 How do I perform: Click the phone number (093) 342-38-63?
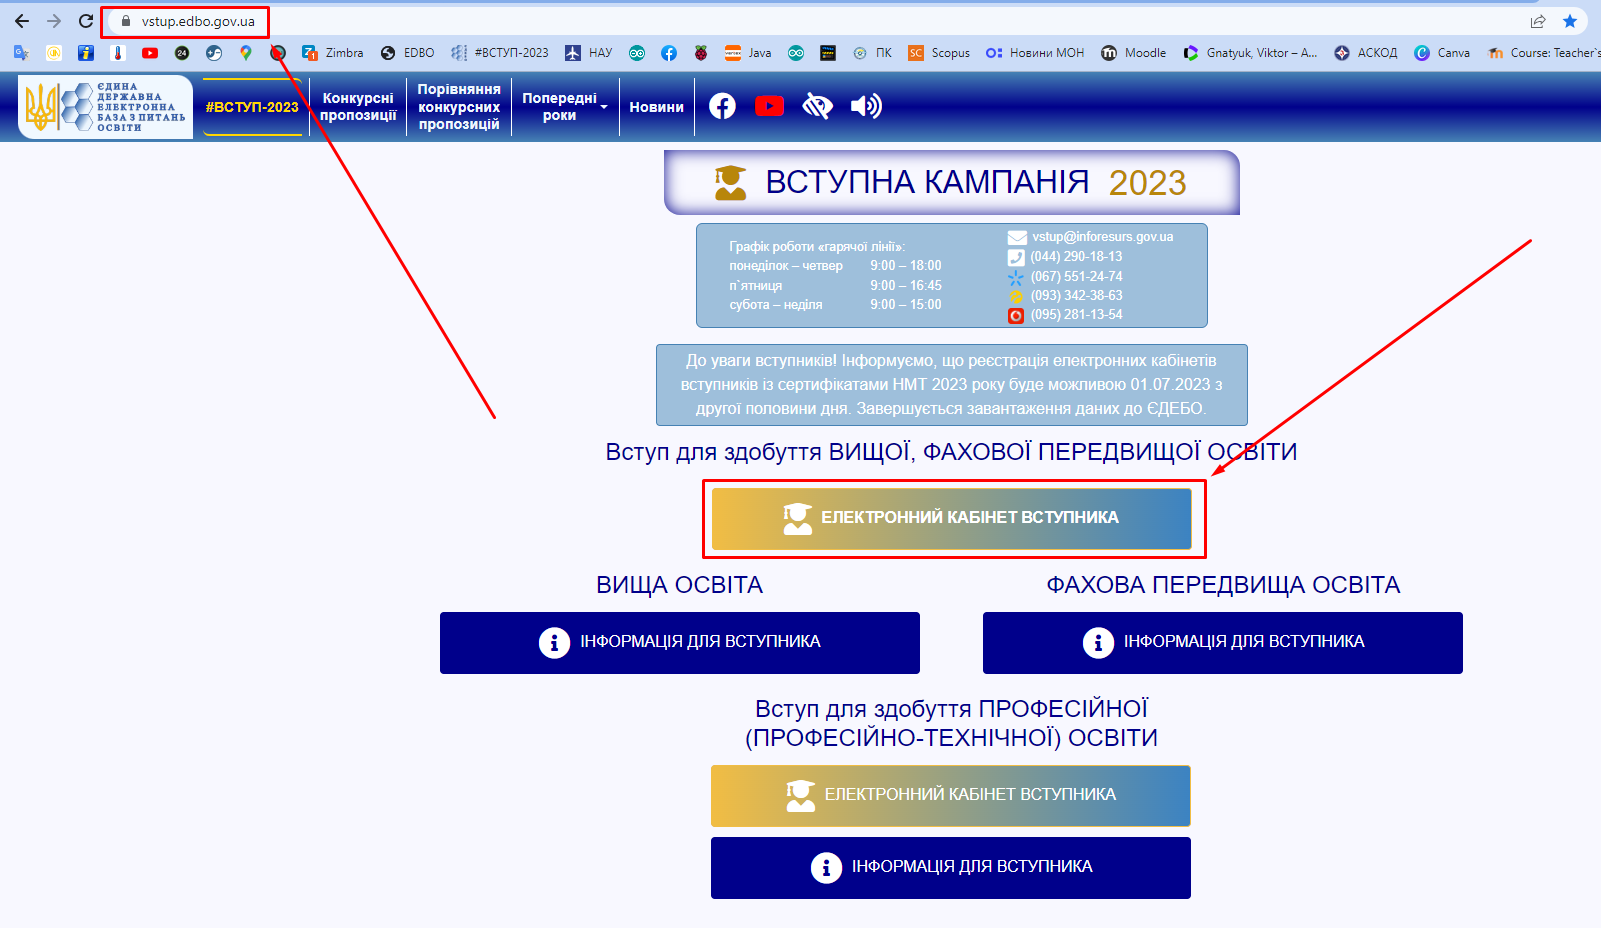click(x=1076, y=296)
